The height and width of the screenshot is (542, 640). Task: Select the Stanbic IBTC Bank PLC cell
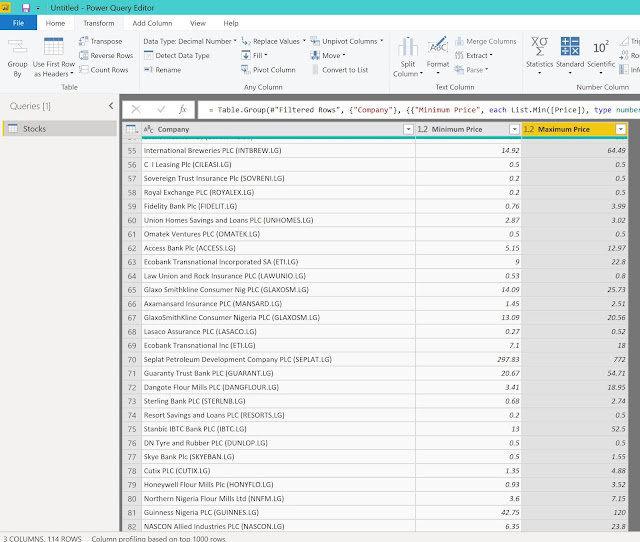click(x=278, y=429)
